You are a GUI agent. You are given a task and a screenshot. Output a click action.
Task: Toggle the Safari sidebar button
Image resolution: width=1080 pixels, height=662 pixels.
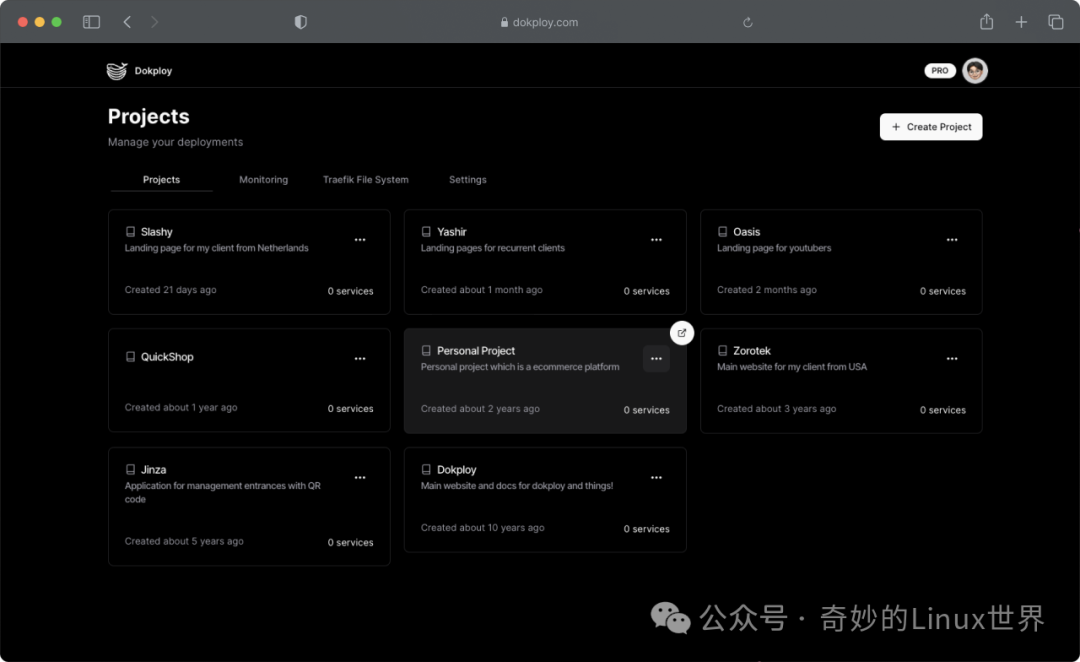91,22
